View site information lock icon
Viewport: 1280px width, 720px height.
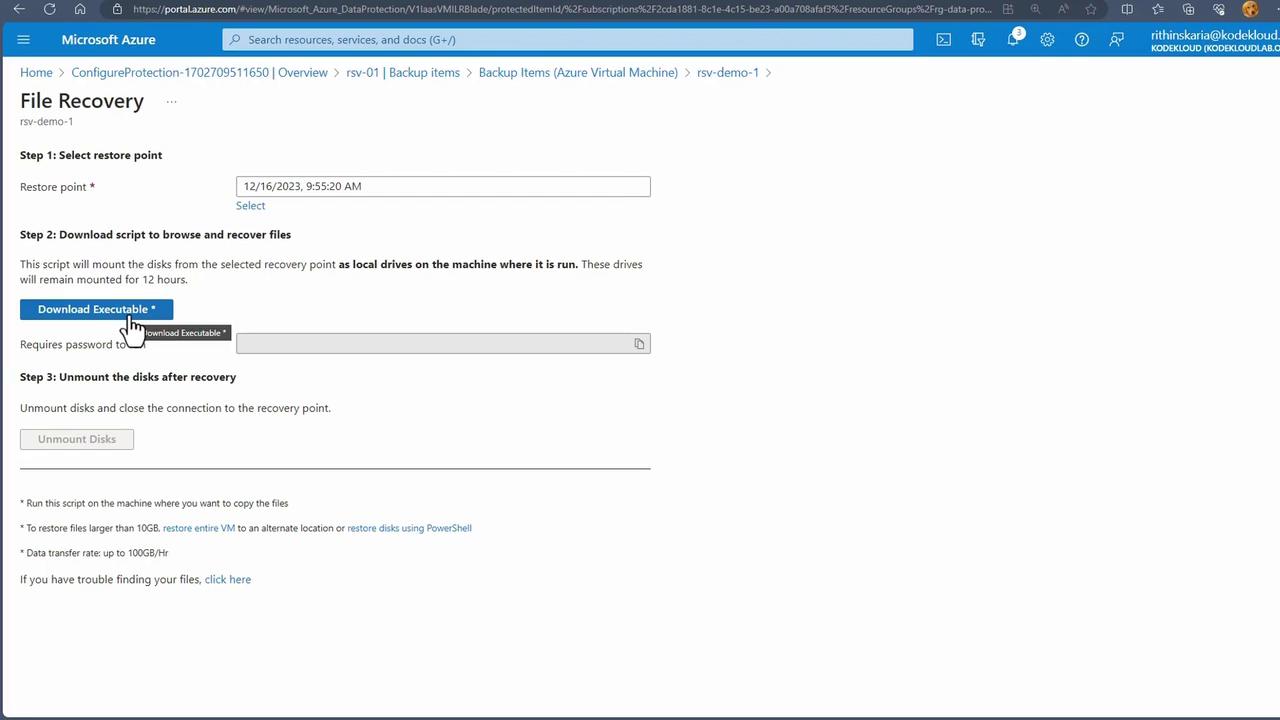pyautogui.click(x=117, y=9)
